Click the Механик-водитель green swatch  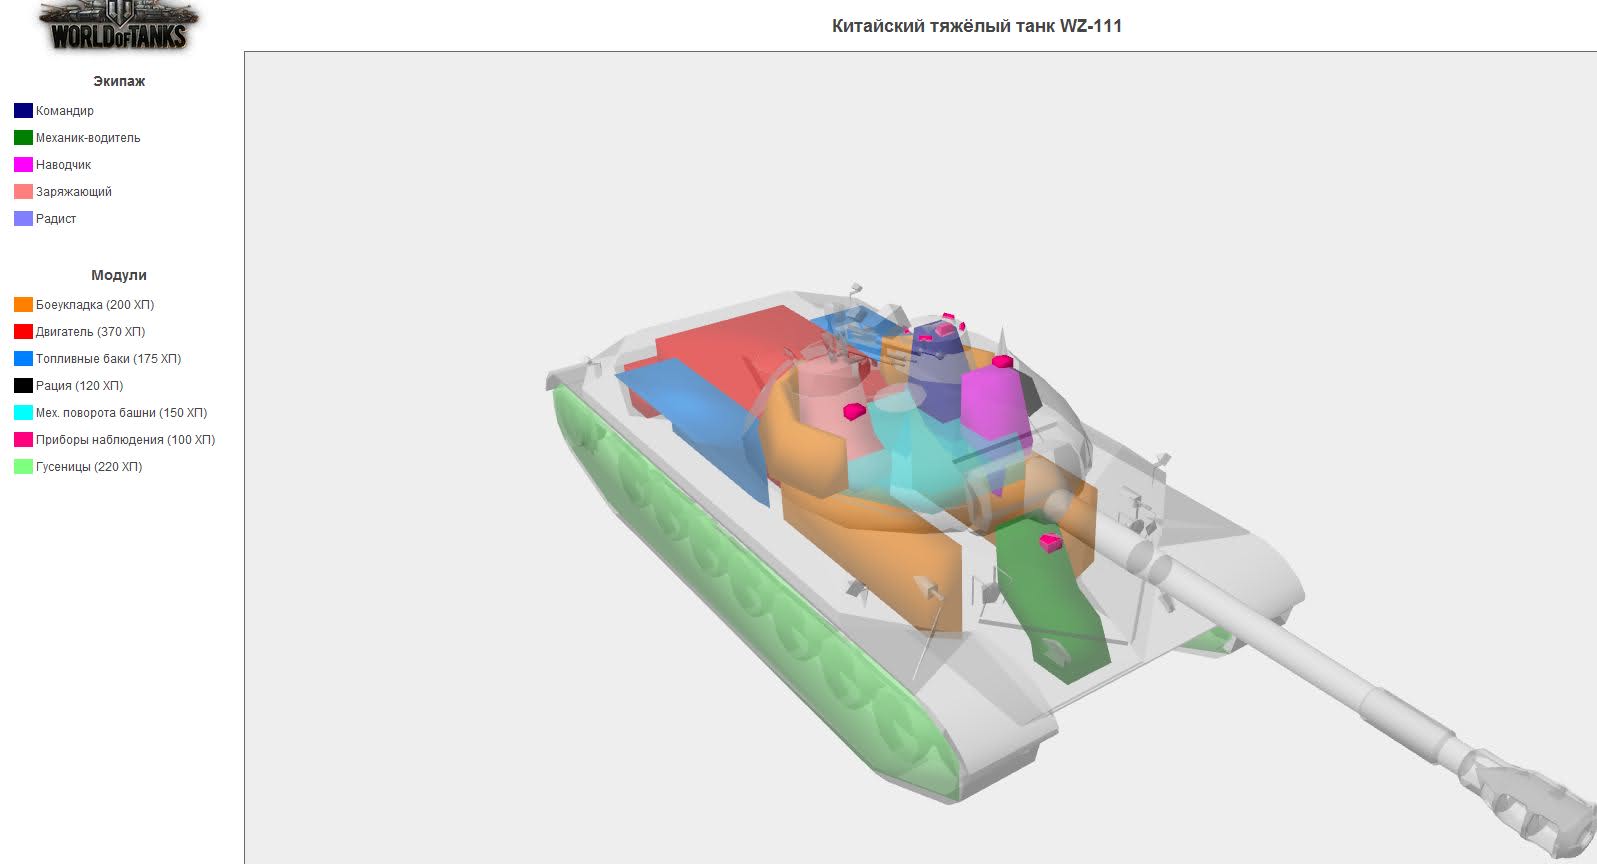pos(23,138)
